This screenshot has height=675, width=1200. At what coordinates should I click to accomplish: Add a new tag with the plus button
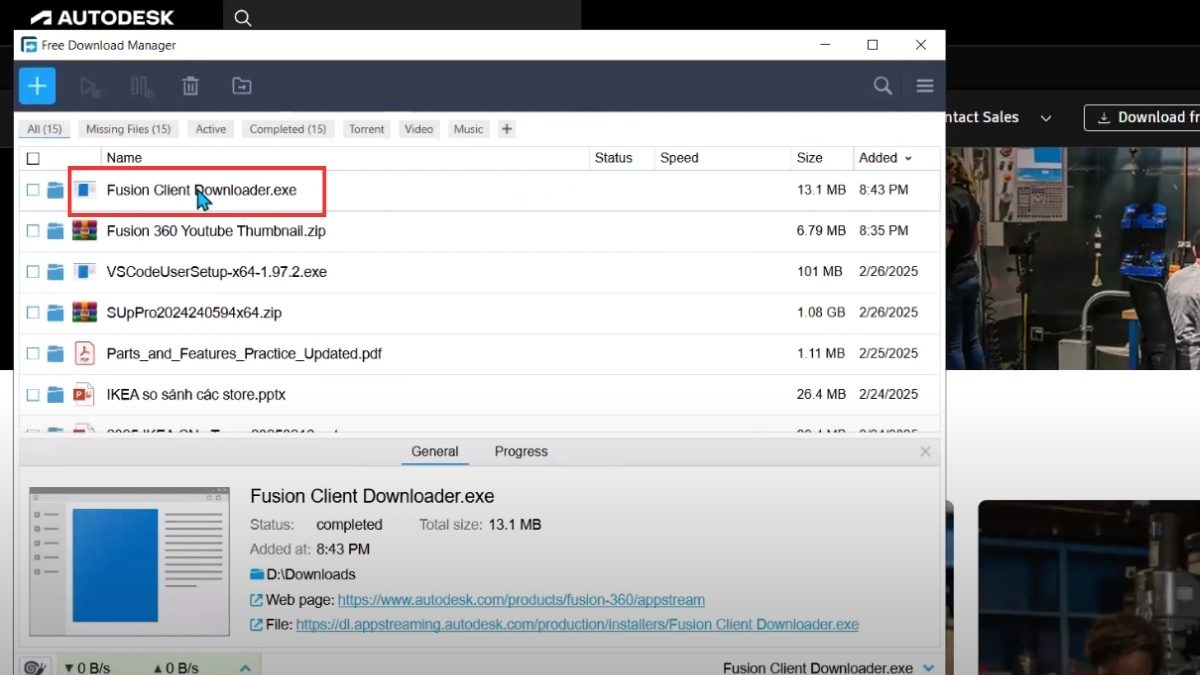pyautogui.click(x=507, y=129)
